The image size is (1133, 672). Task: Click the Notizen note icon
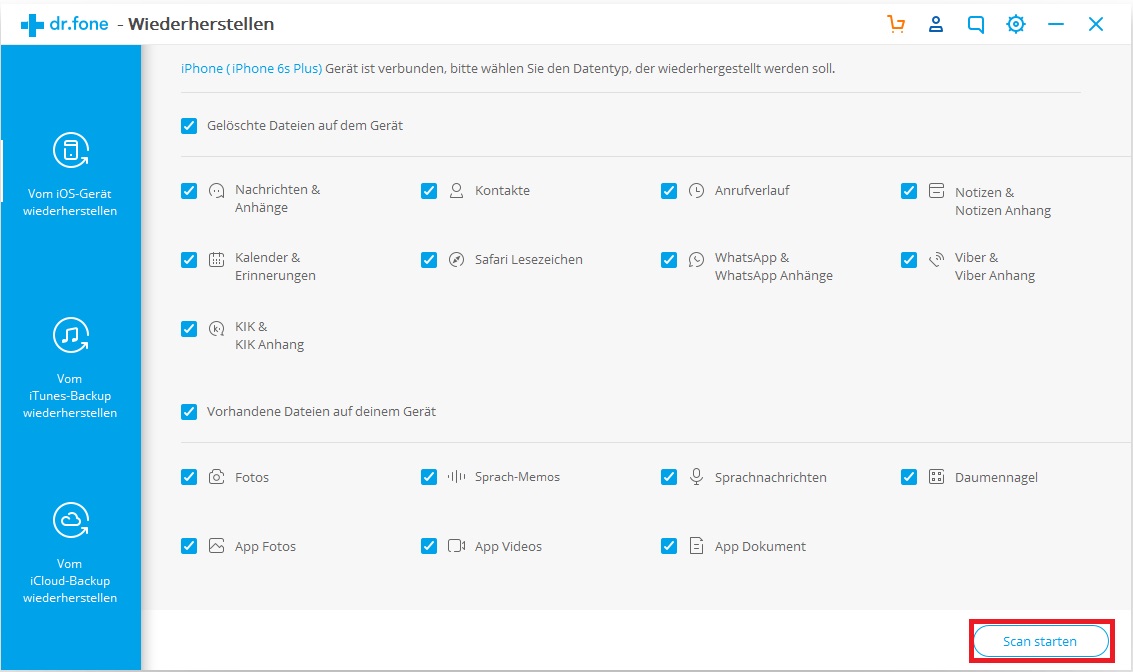(936, 191)
